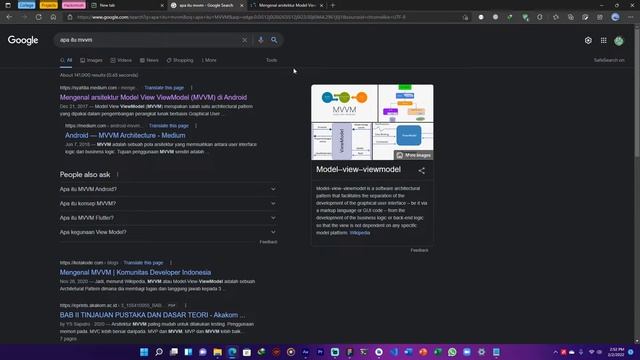640x360 pixels.
Task: Switch to Shopping results tab
Action: point(180,60)
